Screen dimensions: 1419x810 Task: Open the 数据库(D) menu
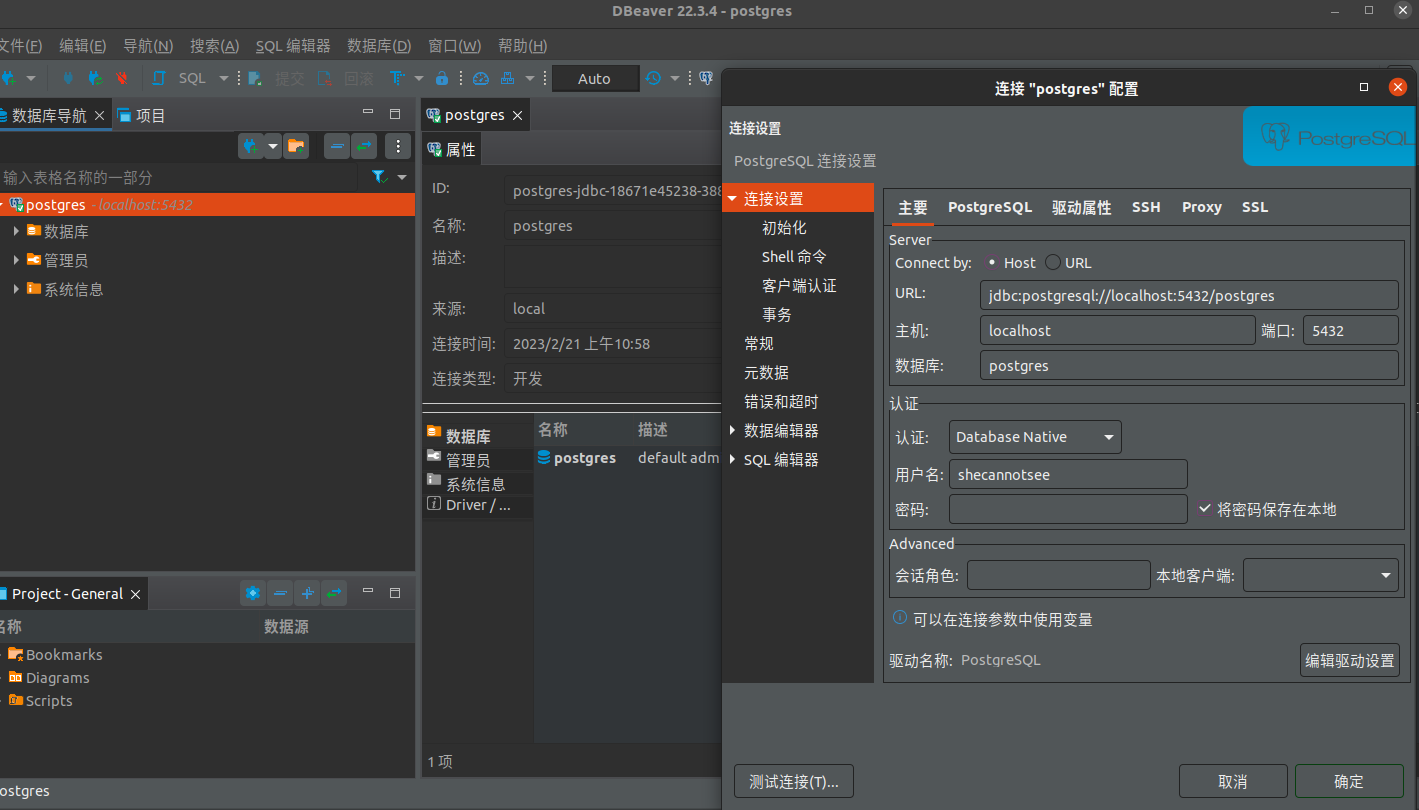click(379, 46)
